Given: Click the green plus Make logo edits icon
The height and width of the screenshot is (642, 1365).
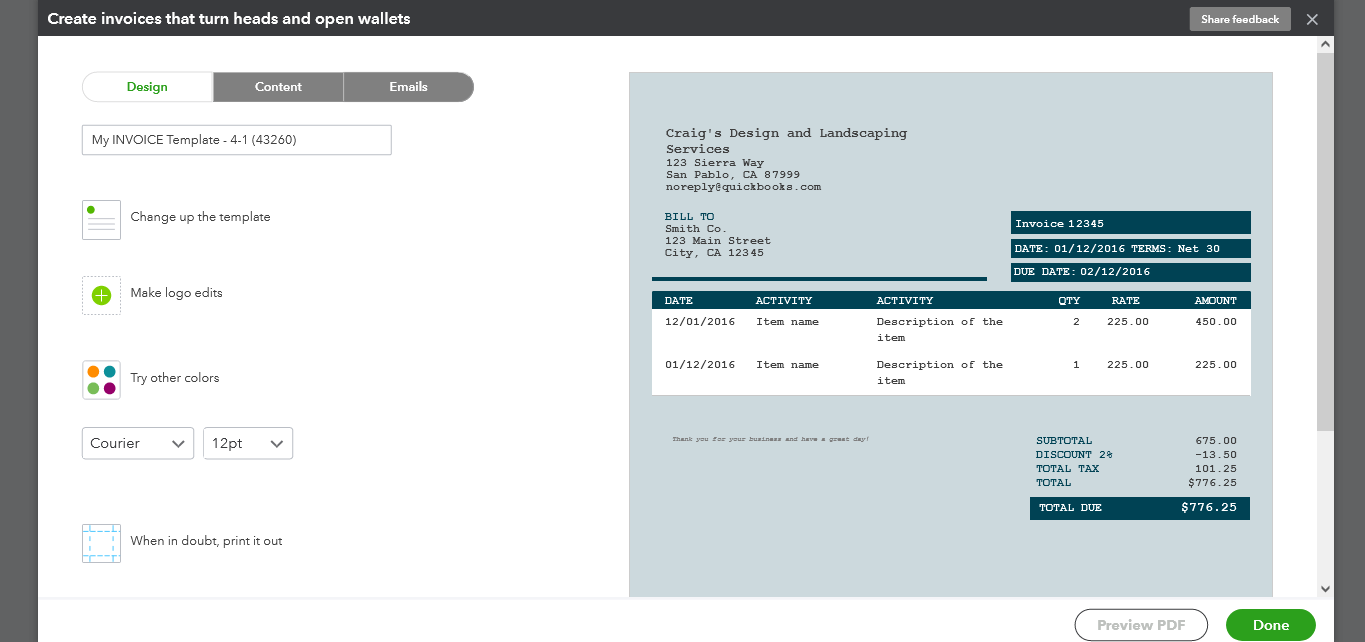Looking at the screenshot, I should click(100, 295).
